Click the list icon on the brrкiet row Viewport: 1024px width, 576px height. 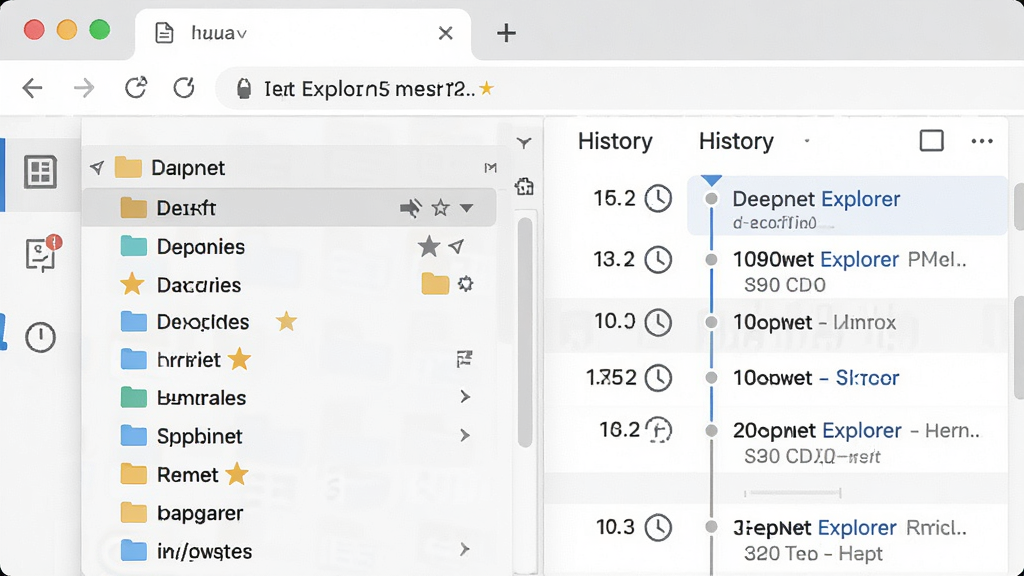(464, 359)
